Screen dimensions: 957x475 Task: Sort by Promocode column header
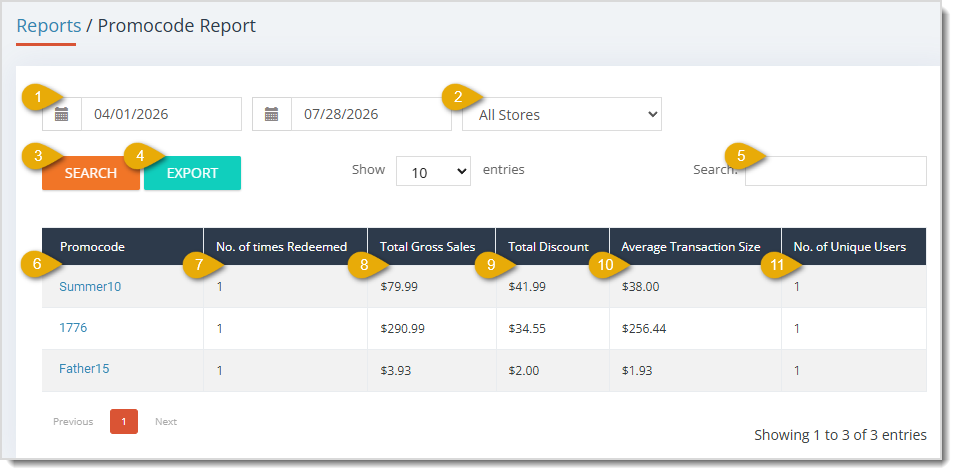(123, 247)
